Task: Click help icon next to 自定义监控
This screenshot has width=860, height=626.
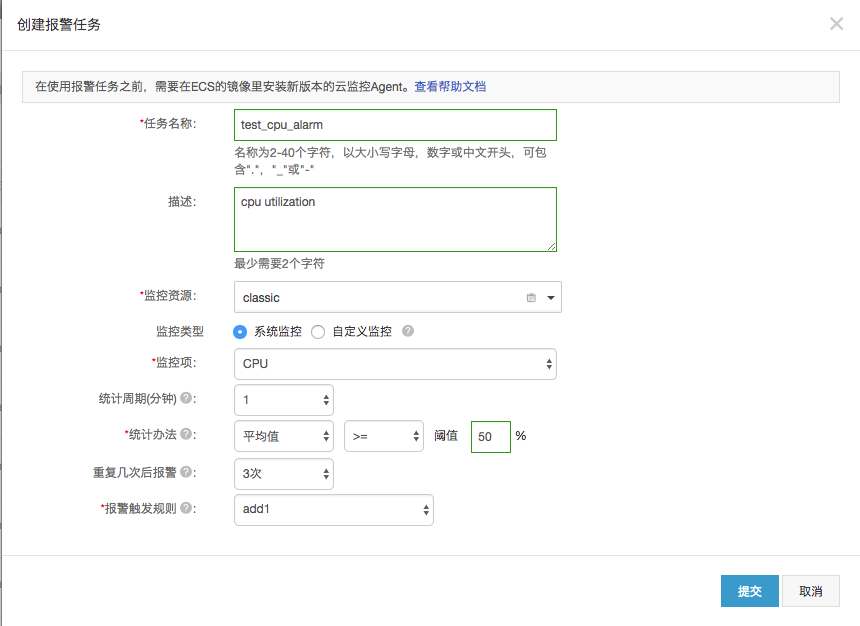Action: tap(408, 331)
